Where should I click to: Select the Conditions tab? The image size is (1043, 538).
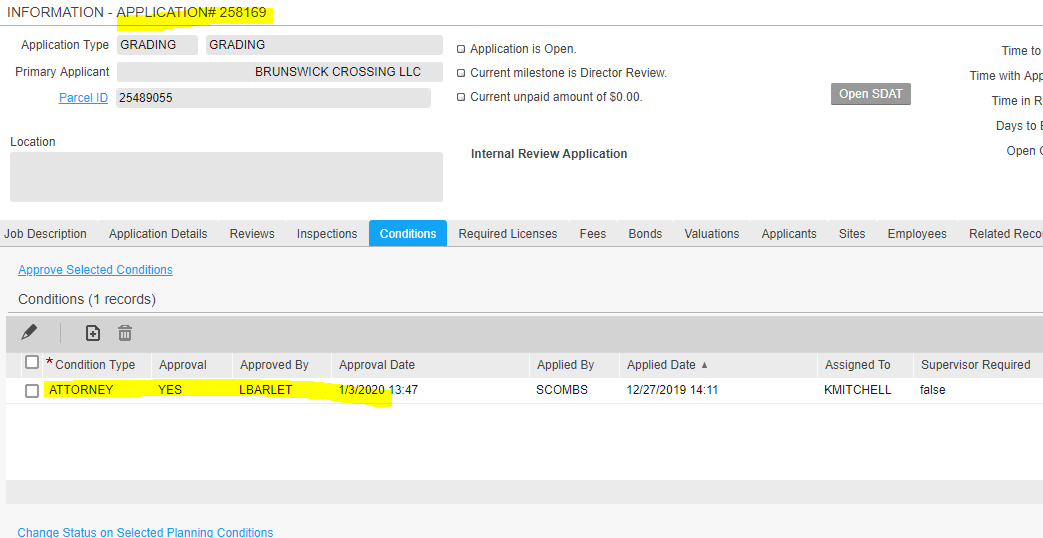click(408, 234)
